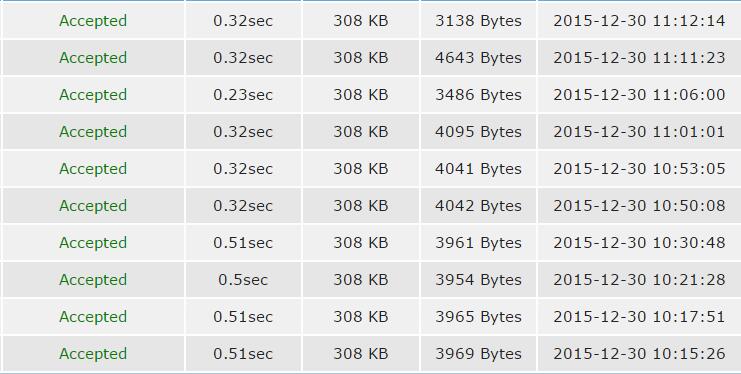
Task: Click Accepted status for 10:30:48 submission
Action: 93,243
